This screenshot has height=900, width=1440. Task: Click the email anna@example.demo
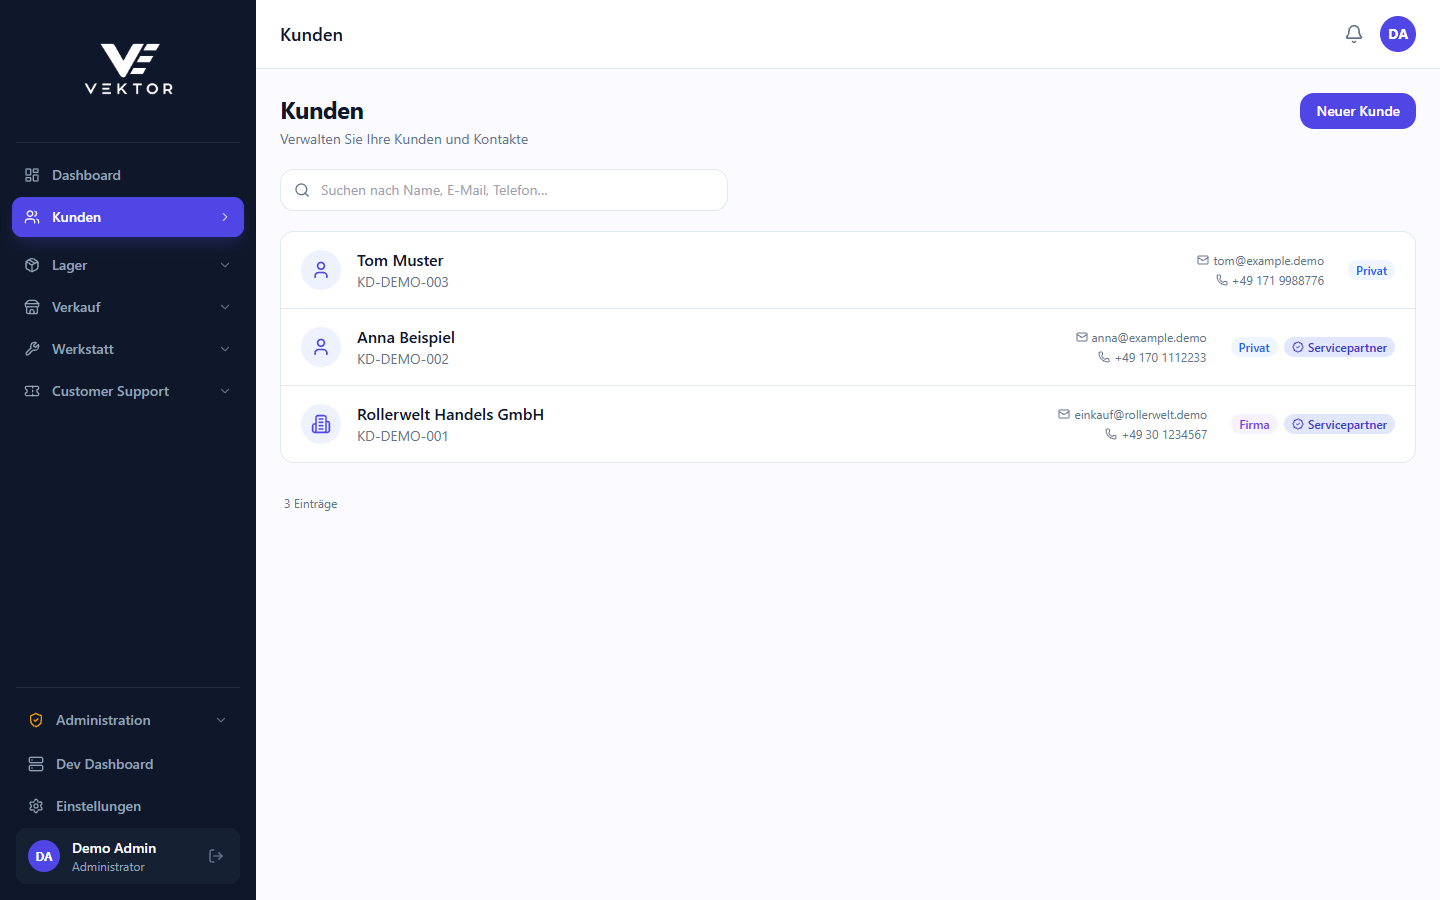click(x=1149, y=338)
